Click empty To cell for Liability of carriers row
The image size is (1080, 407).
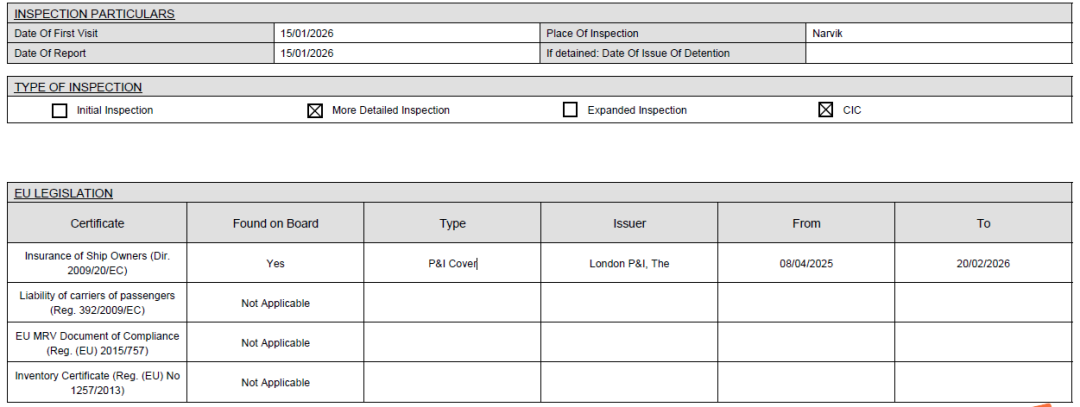[x=983, y=303]
